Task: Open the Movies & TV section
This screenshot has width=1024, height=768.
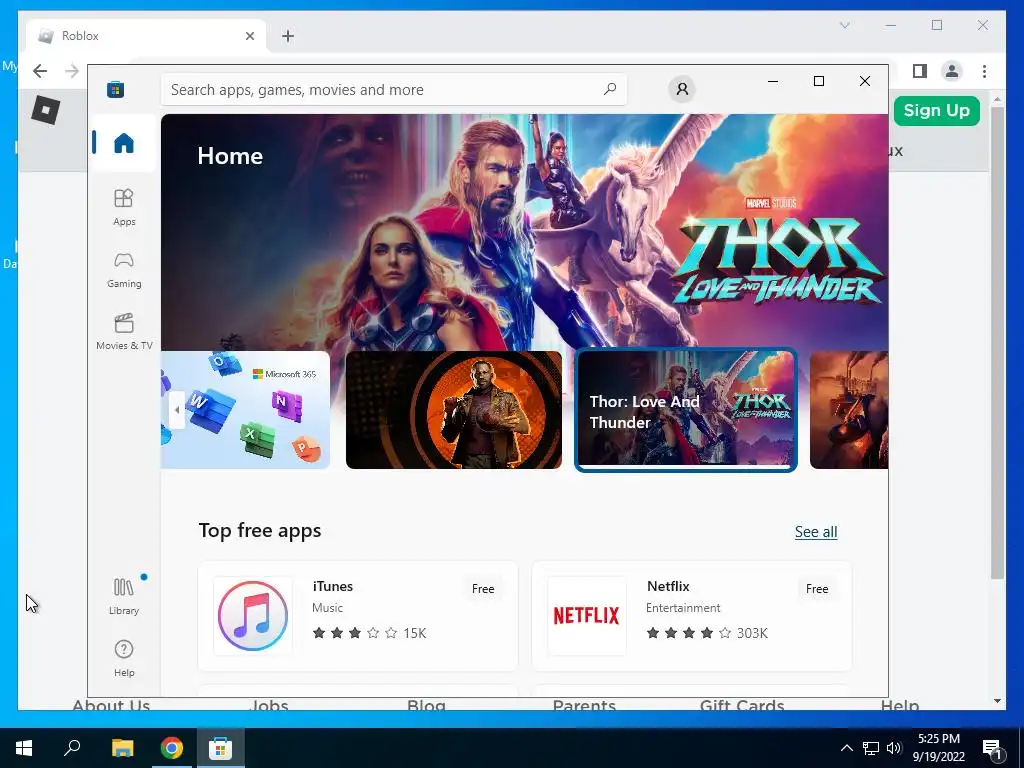Action: pyautogui.click(x=124, y=332)
